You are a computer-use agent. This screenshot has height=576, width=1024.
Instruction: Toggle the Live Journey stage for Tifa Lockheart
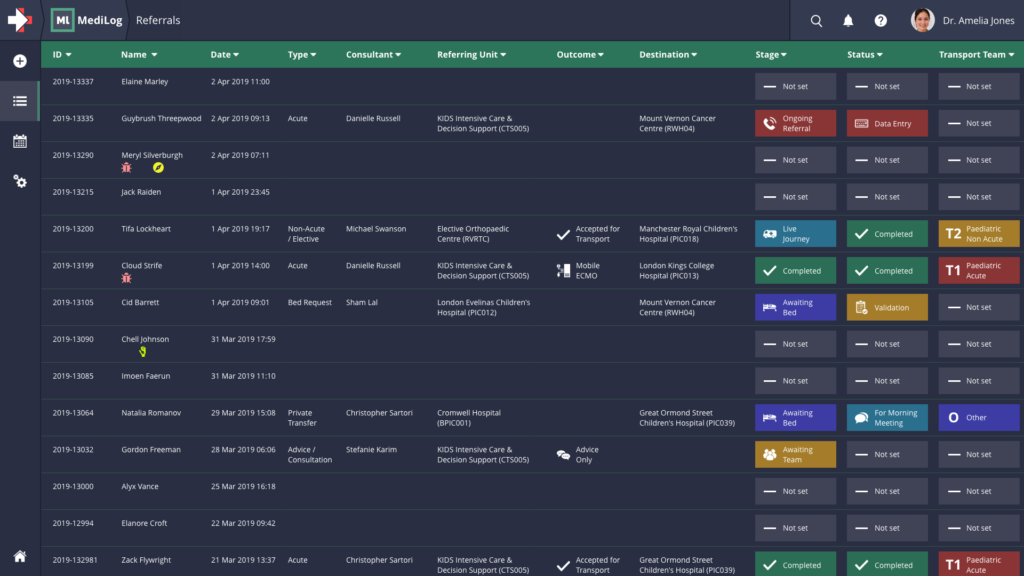pos(795,233)
